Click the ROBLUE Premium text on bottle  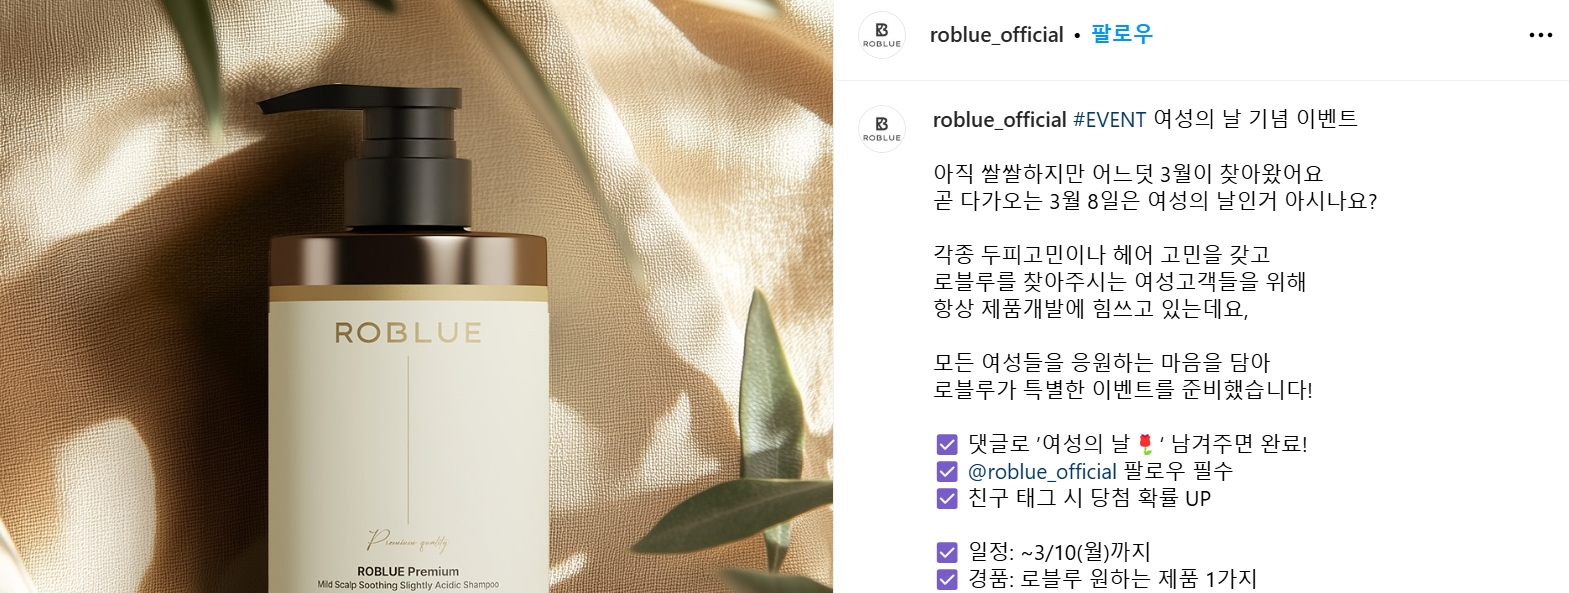408,572
